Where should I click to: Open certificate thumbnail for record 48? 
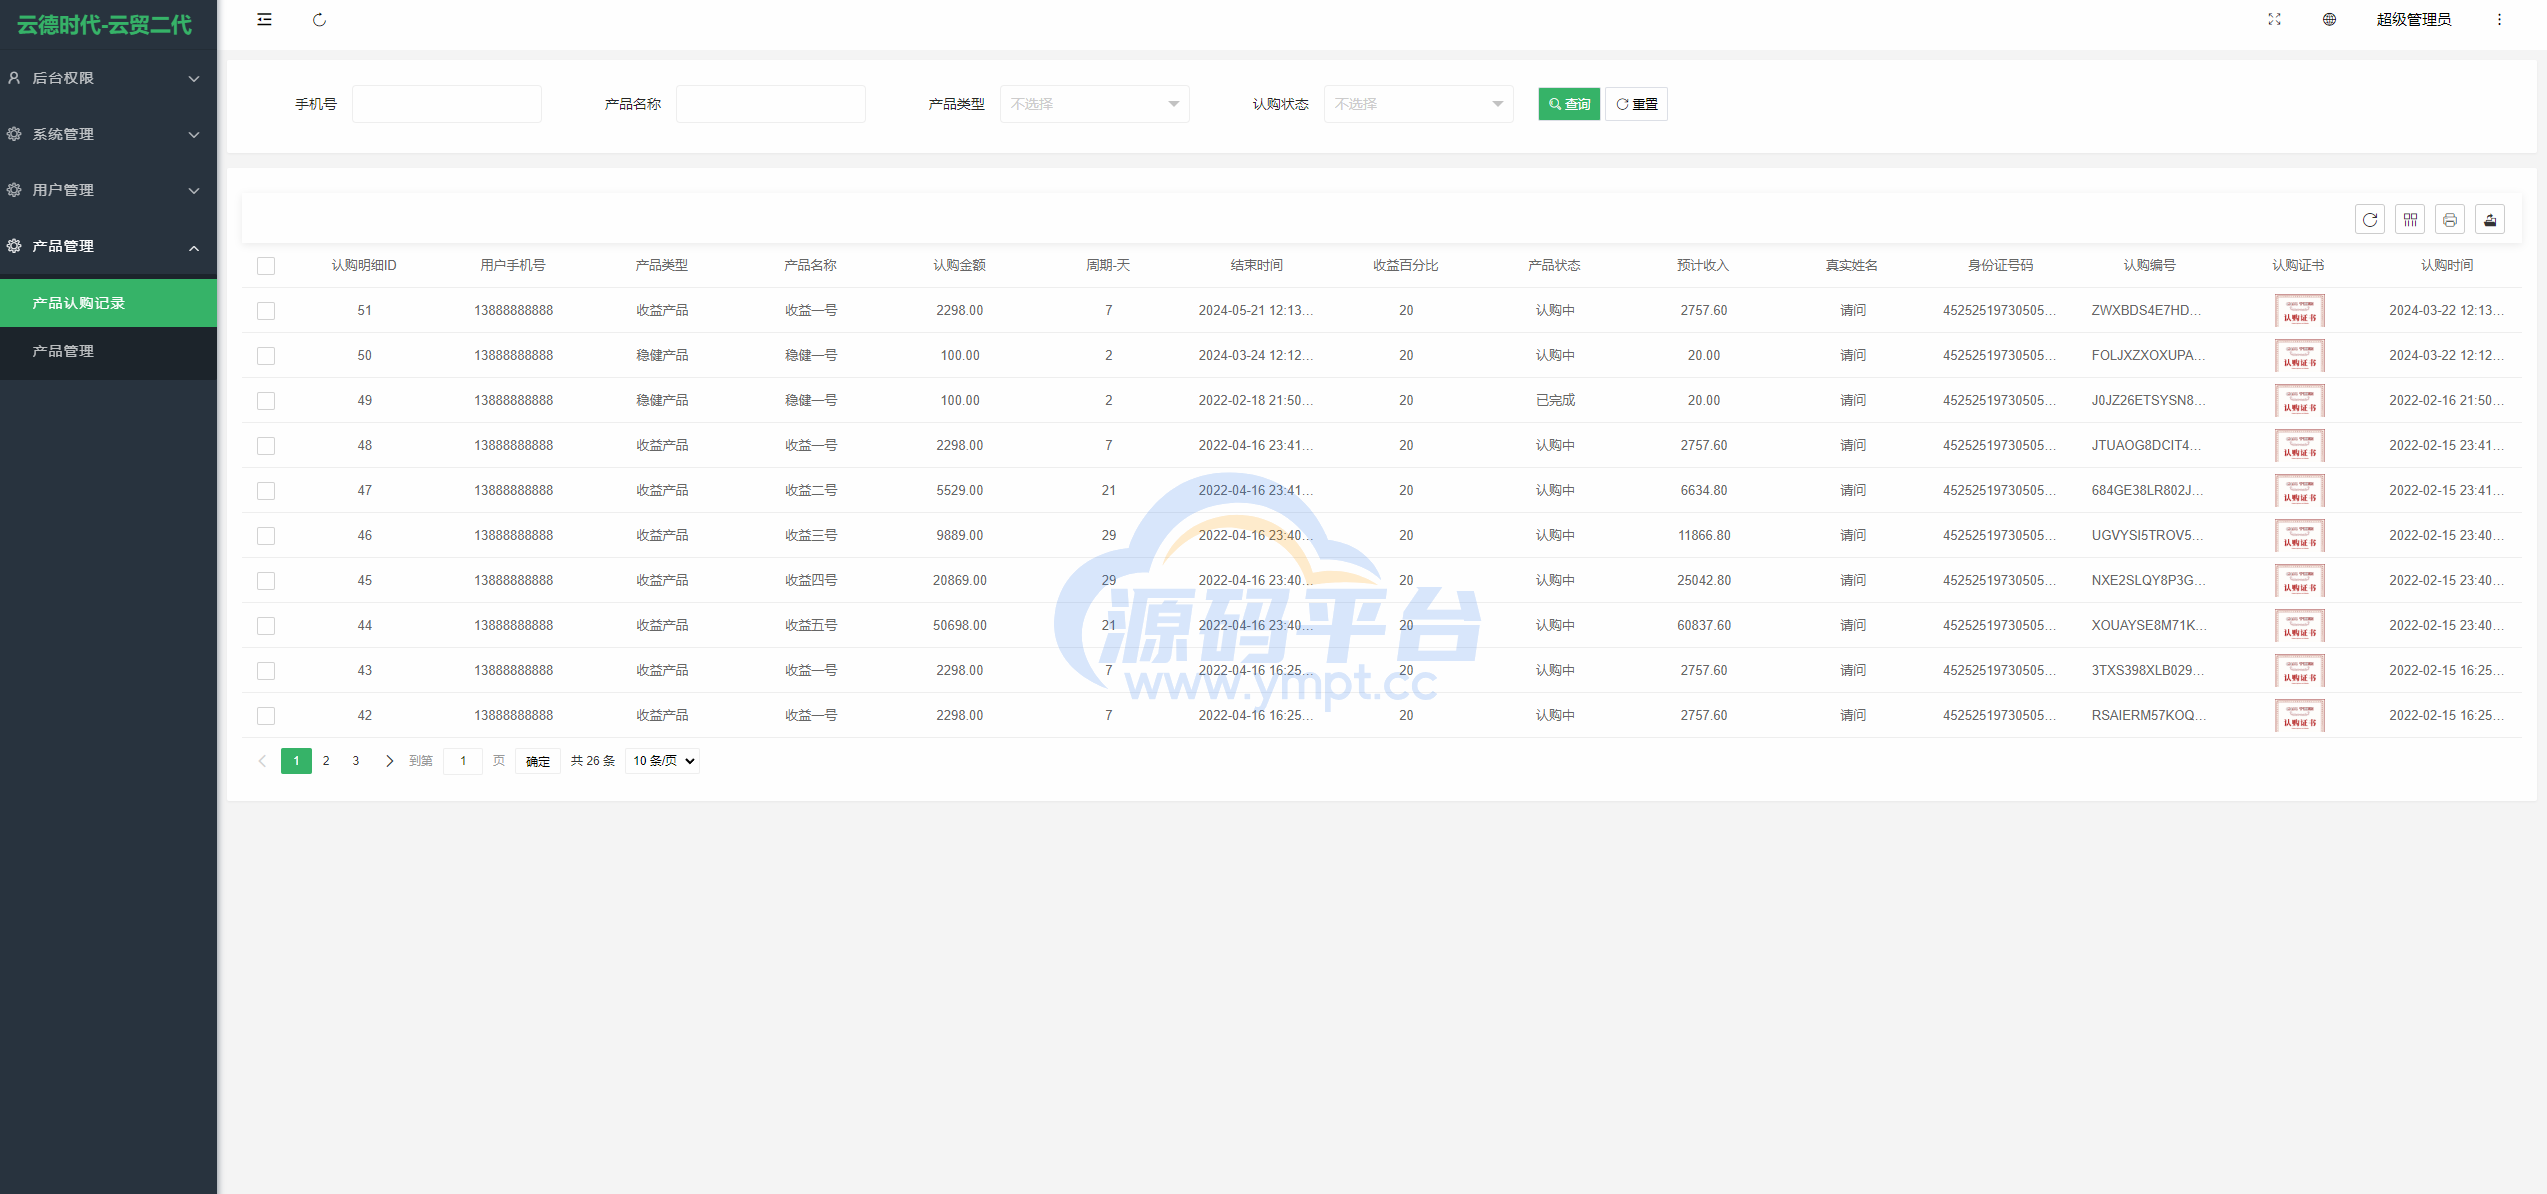coord(2299,446)
